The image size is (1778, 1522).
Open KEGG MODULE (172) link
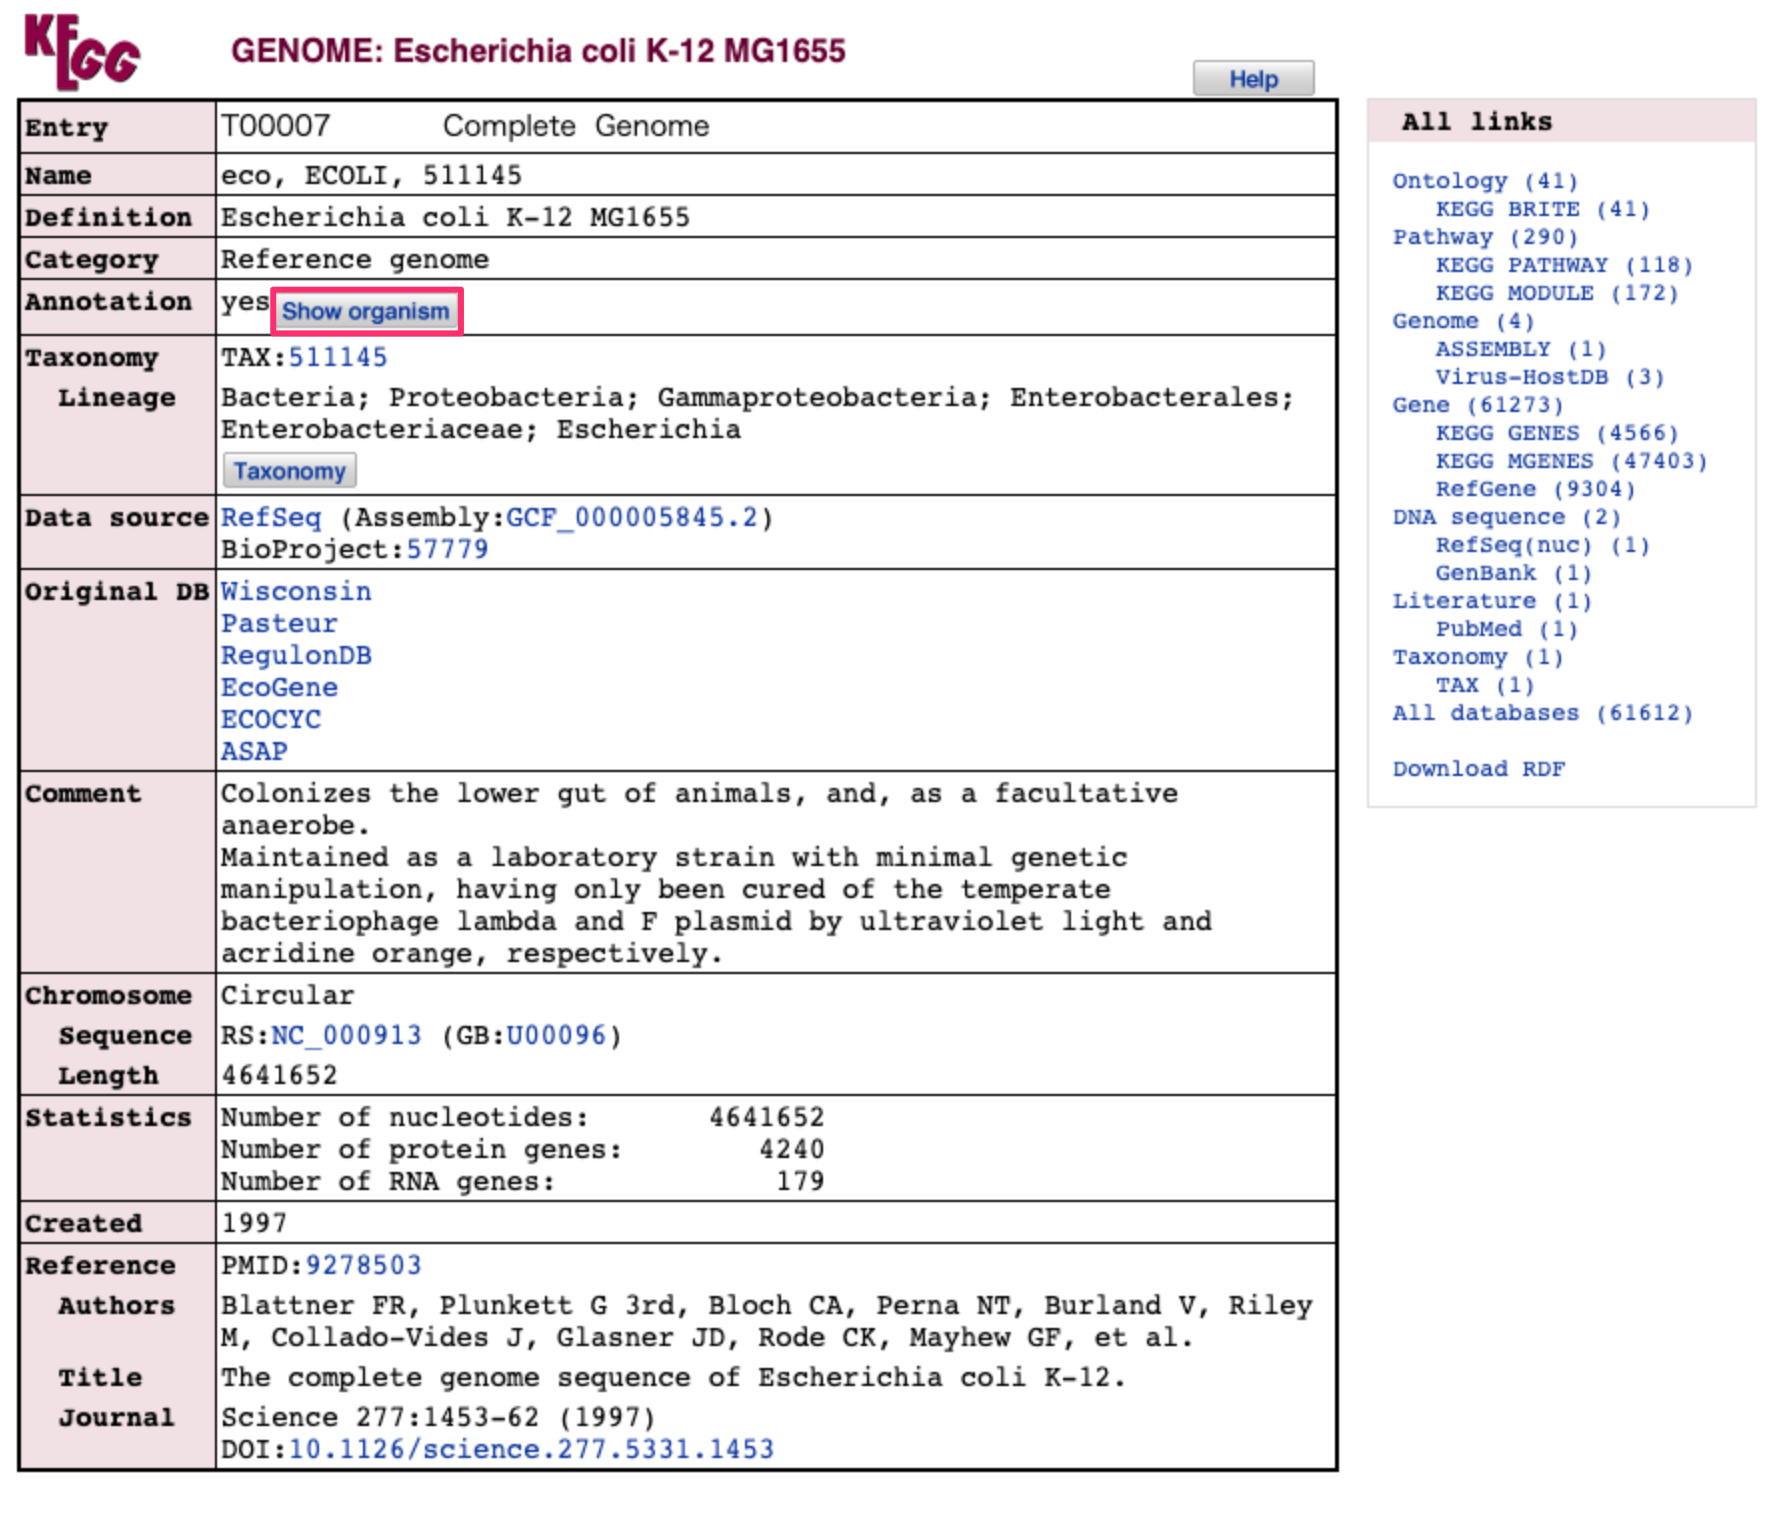(x=1557, y=293)
